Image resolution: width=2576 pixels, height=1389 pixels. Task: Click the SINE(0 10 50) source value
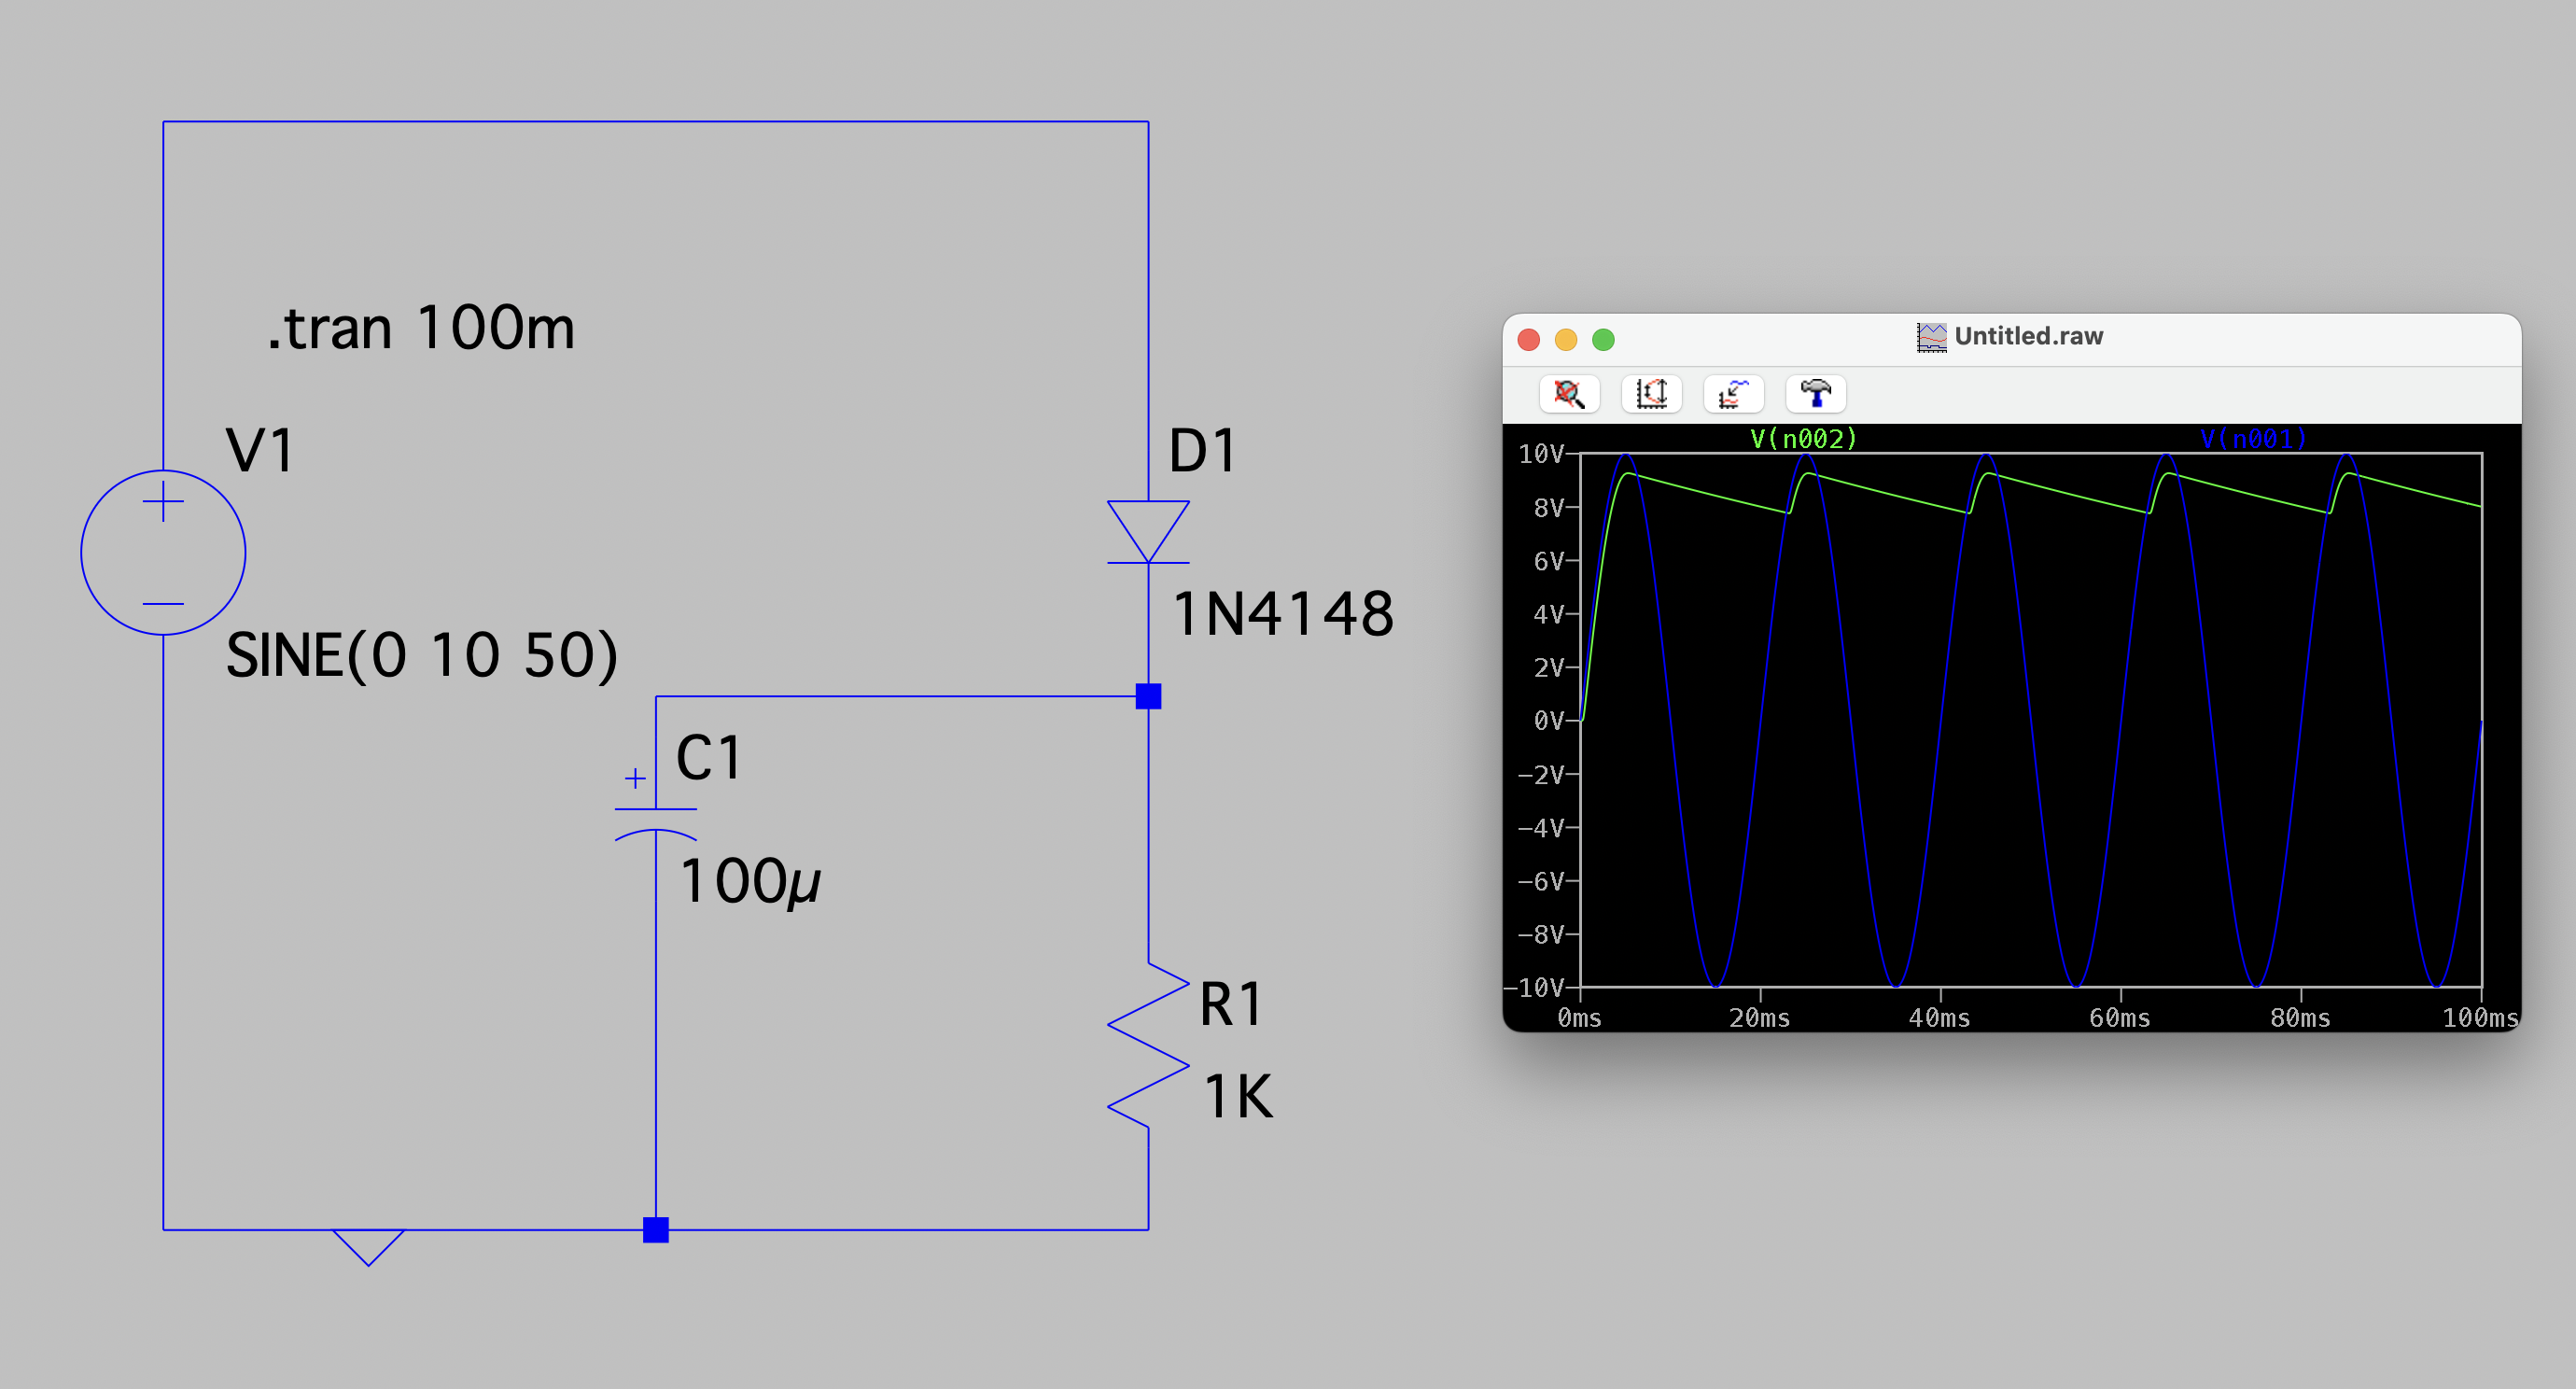click(x=421, y=655)
